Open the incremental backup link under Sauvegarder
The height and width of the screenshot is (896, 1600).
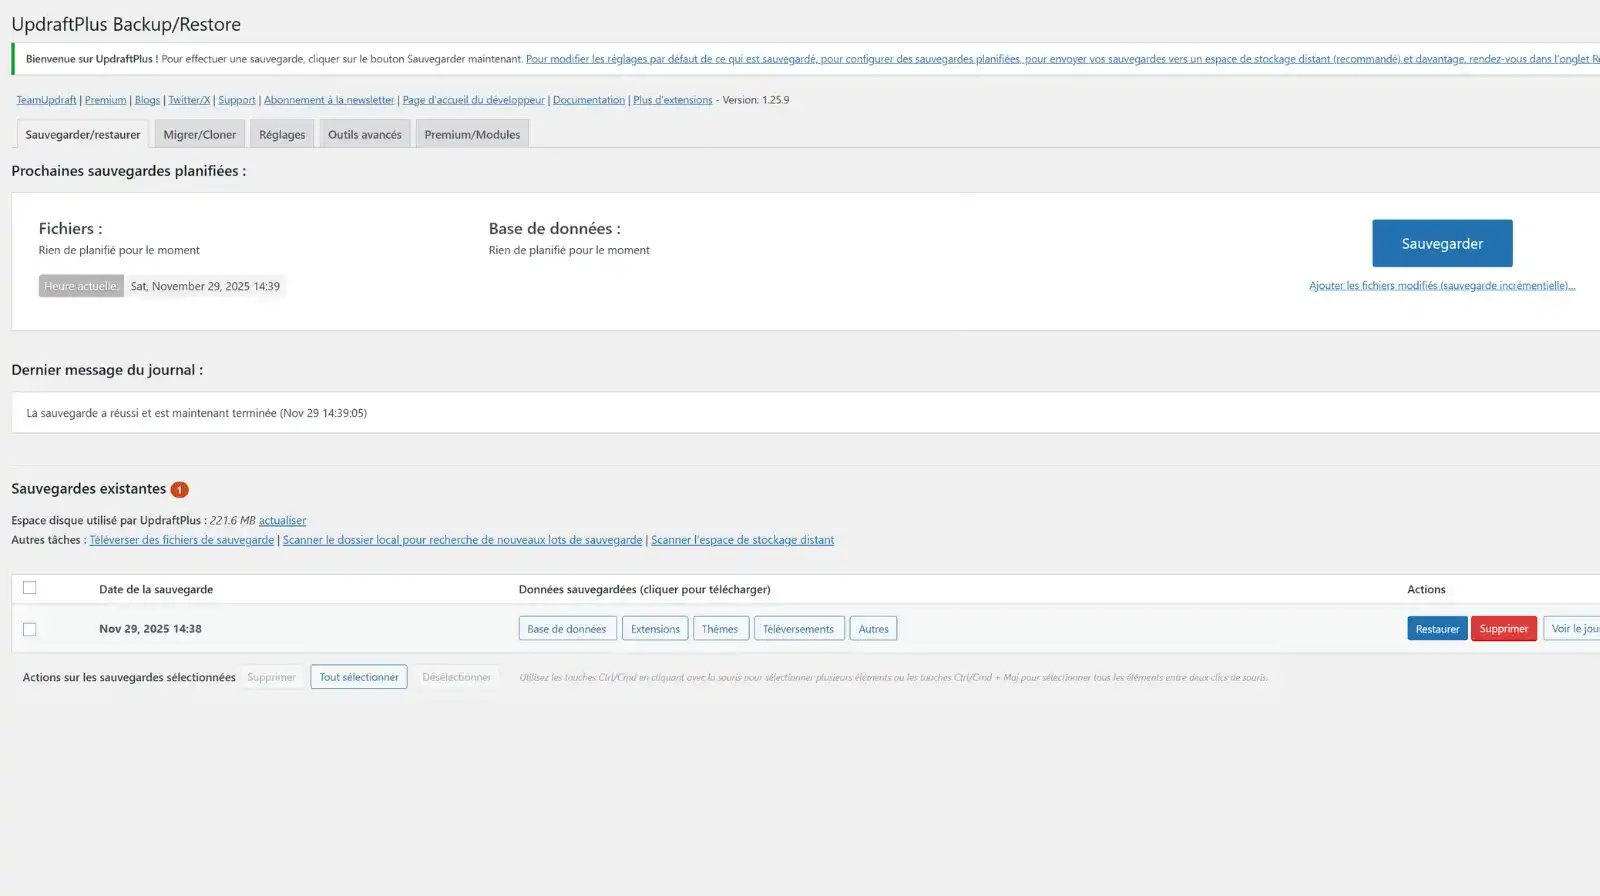click(x=1441, y=286)
